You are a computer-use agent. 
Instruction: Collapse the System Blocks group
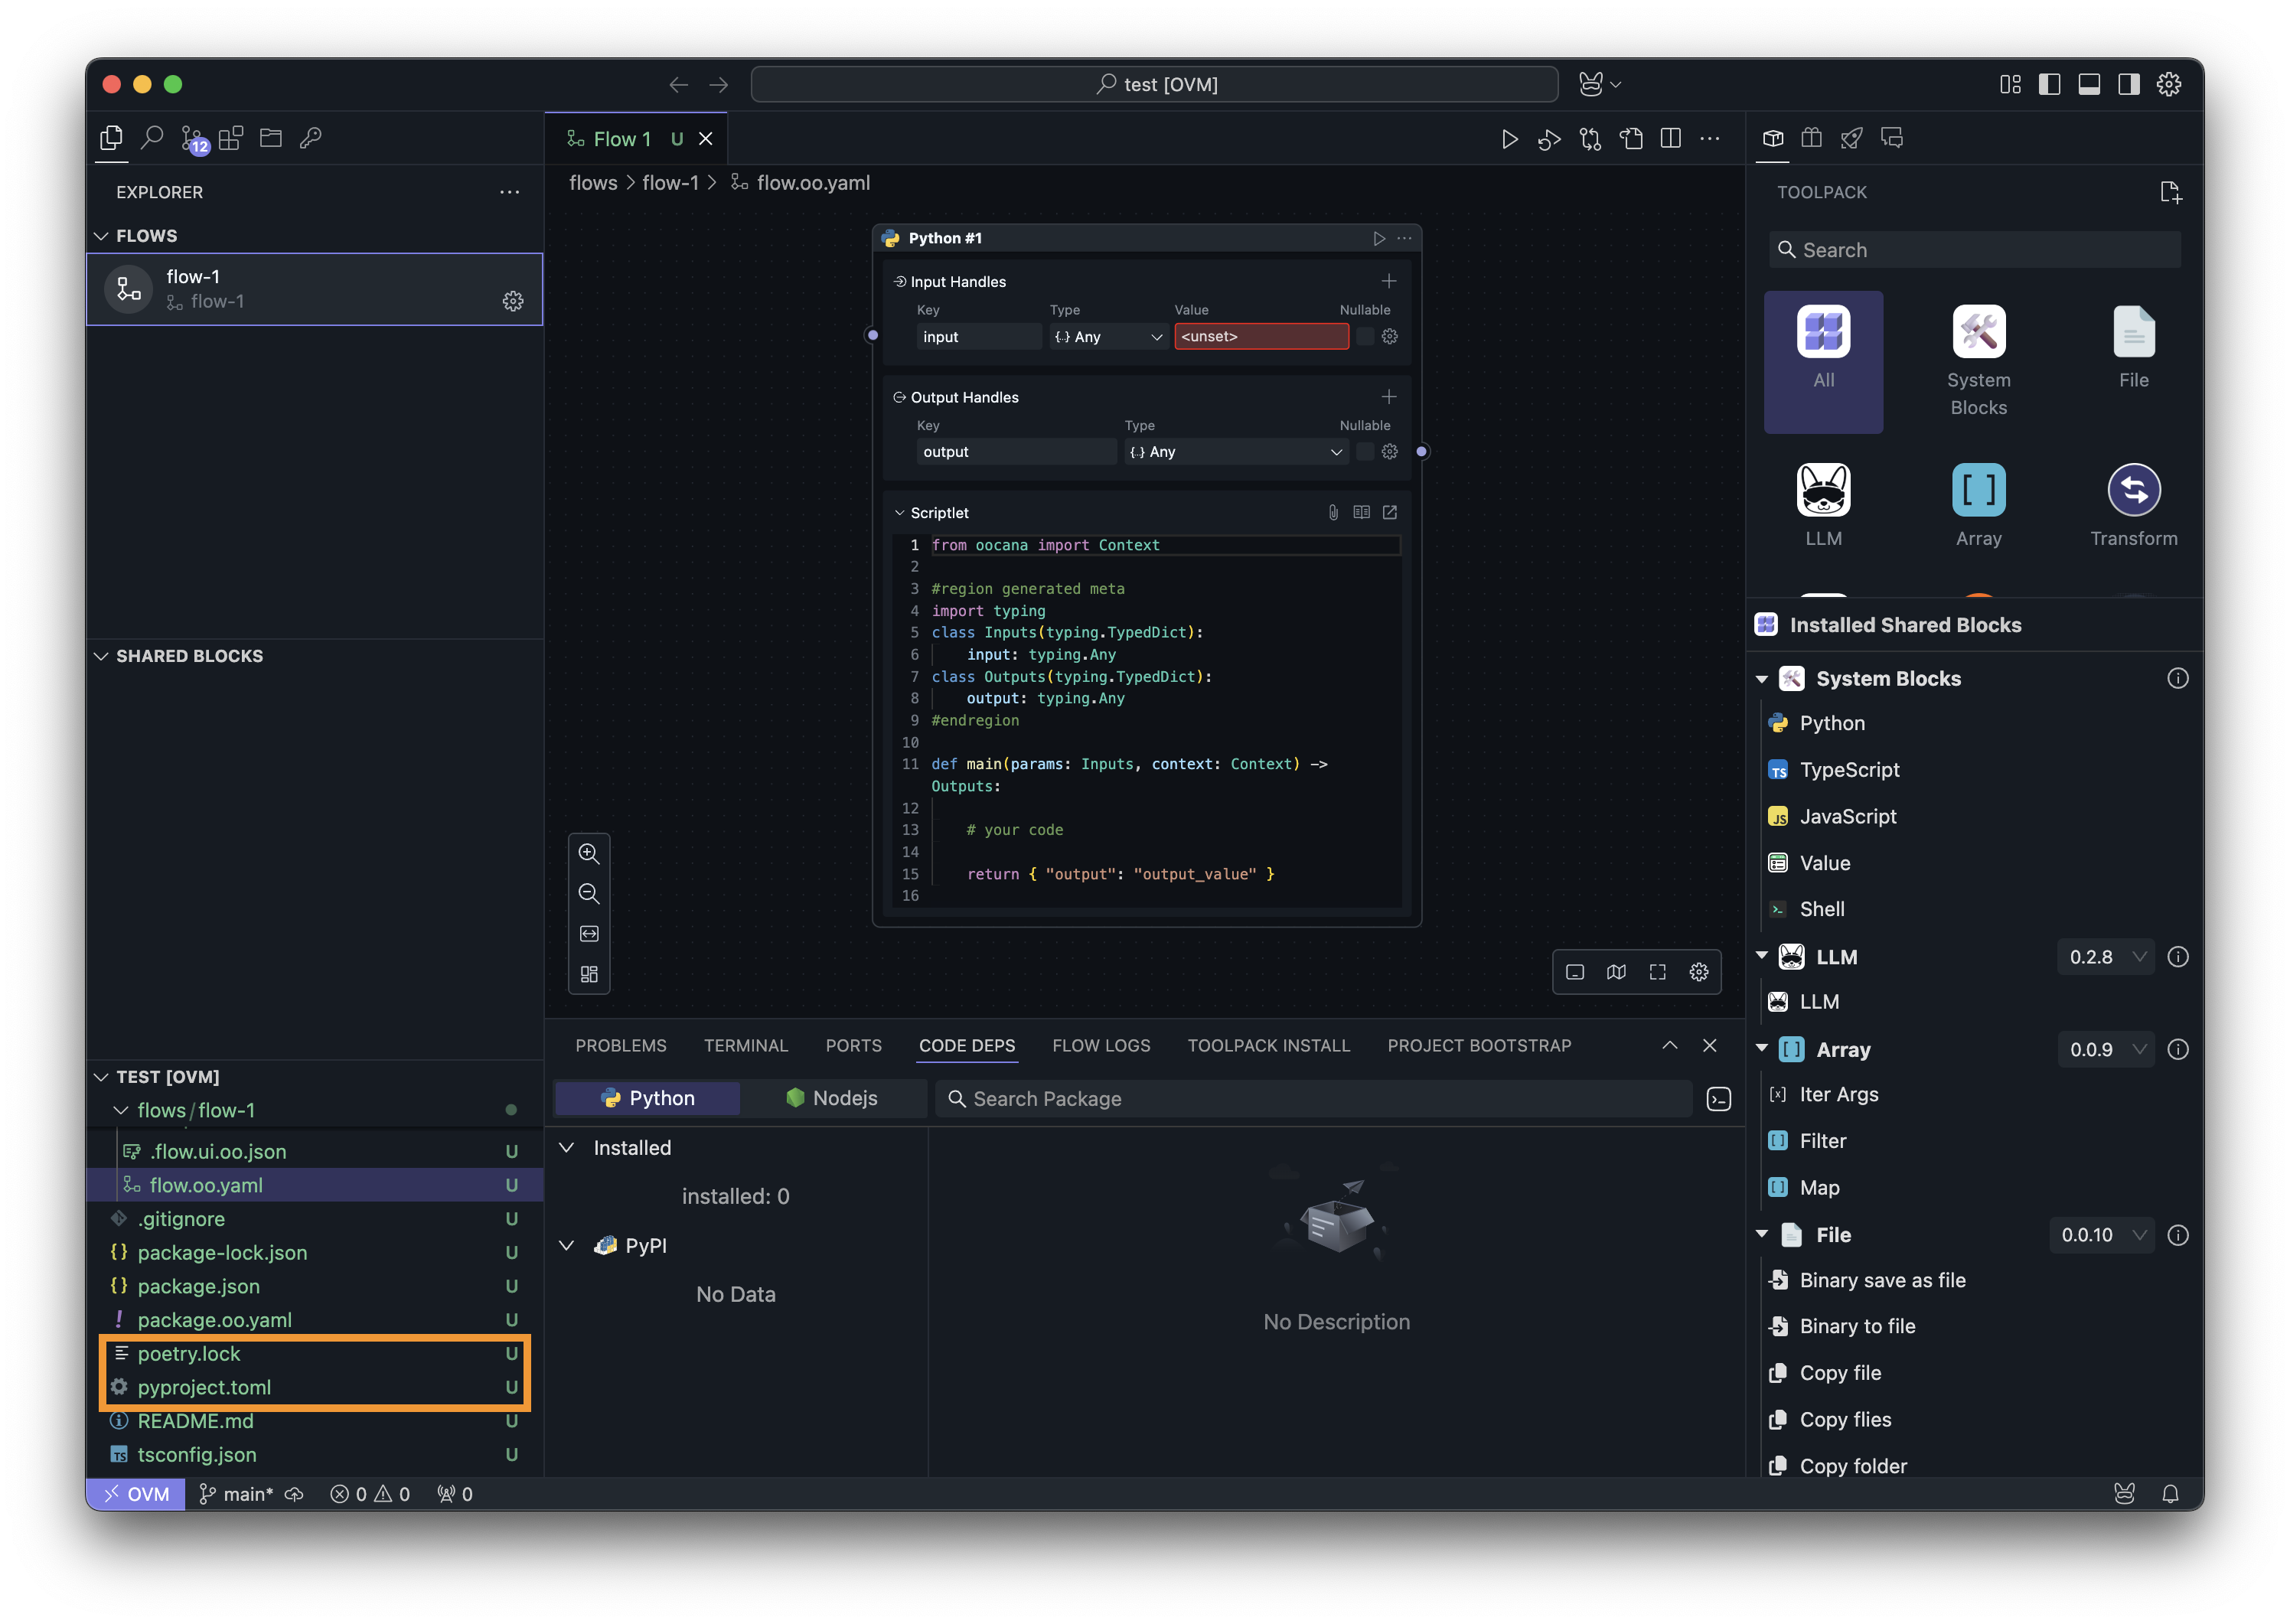tap(1762, 679)
